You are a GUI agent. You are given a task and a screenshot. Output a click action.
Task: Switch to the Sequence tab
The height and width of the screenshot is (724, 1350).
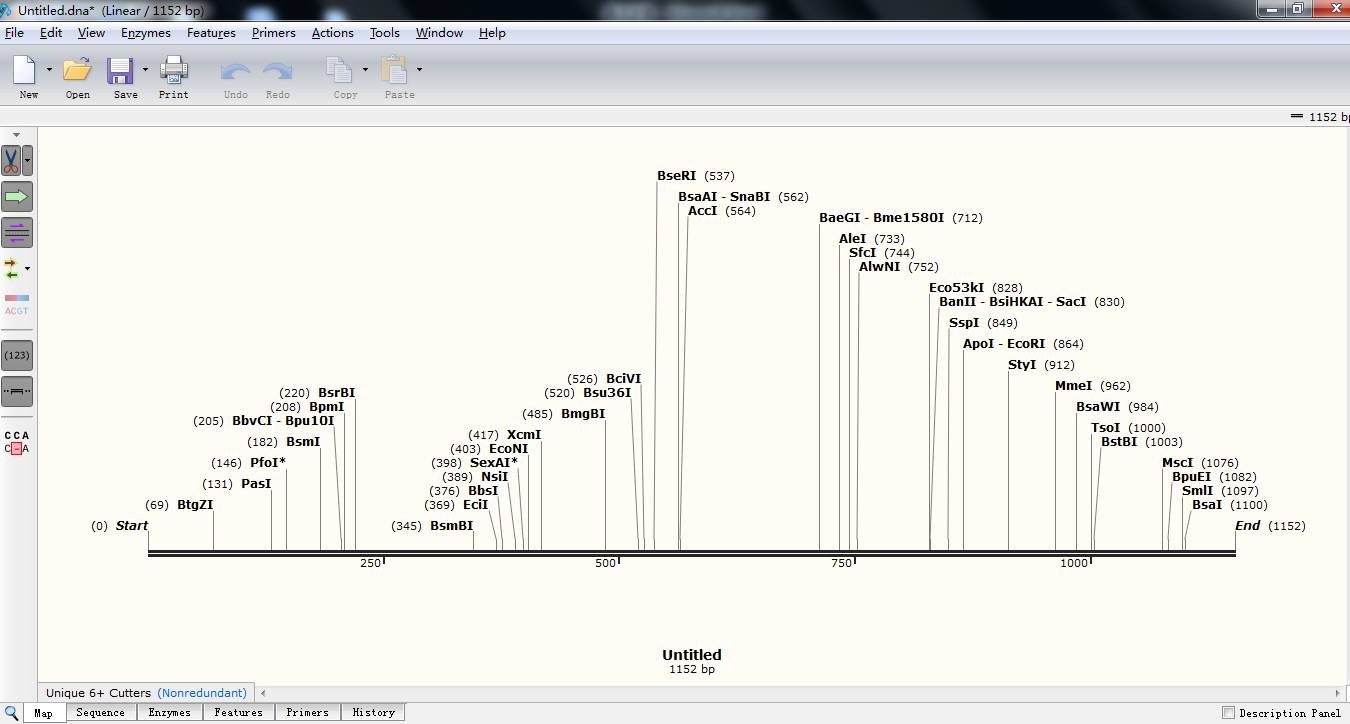pyautogui.click(x=100, y=713)
